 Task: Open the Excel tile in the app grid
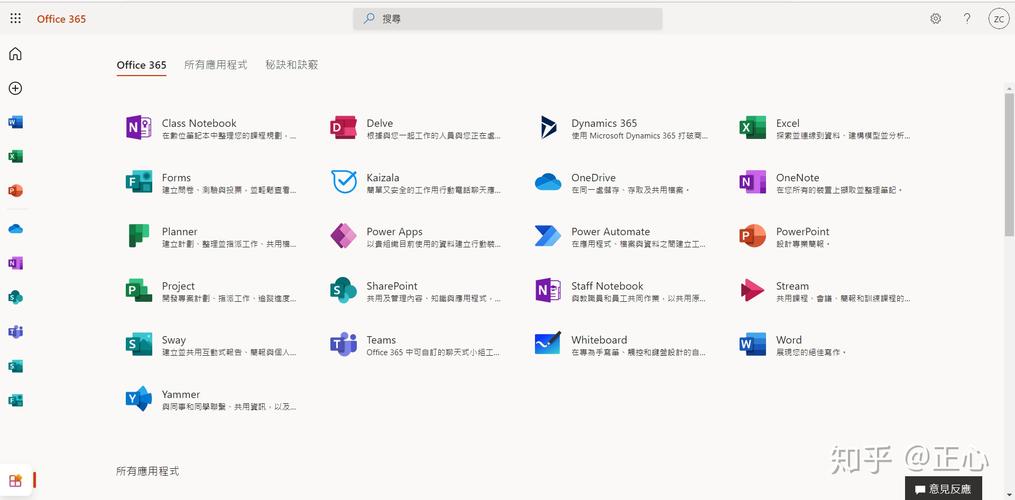click(x=825, y=128)
